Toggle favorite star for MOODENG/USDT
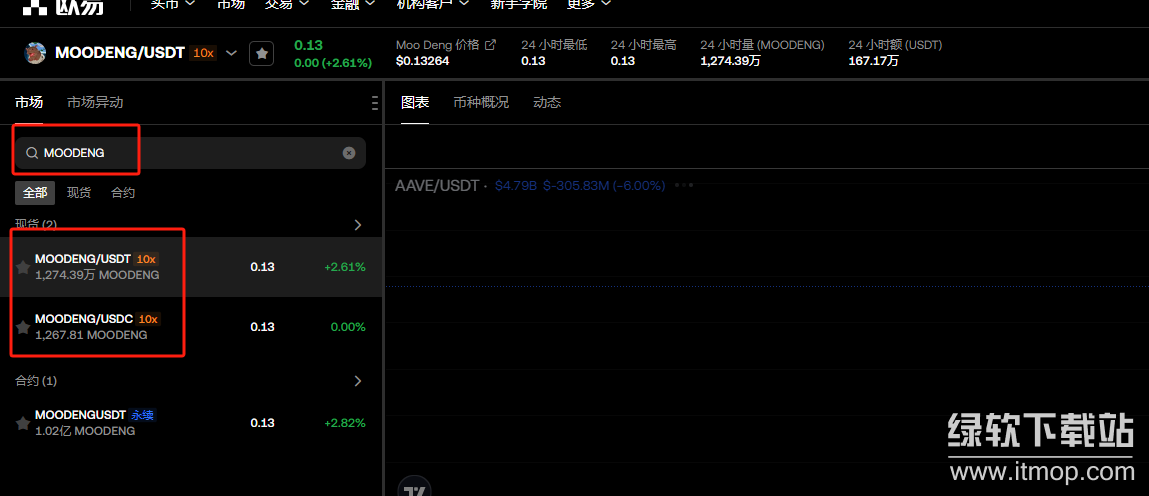The height and width of the screenshot is (496, 1149). (23, 267)
